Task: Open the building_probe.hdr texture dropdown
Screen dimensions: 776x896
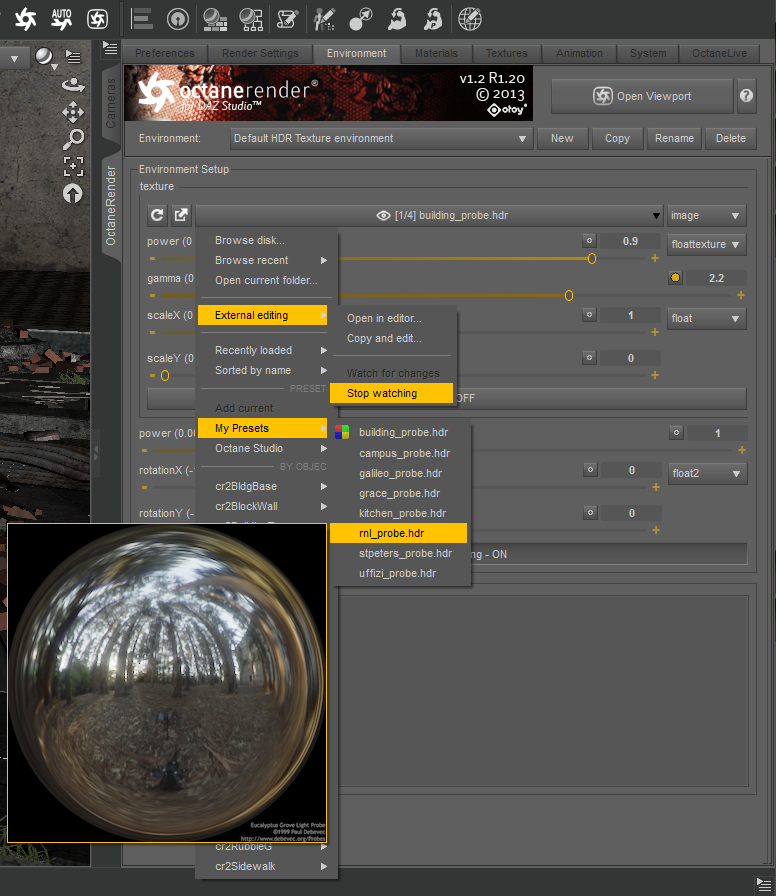Action: pos(429,215)
